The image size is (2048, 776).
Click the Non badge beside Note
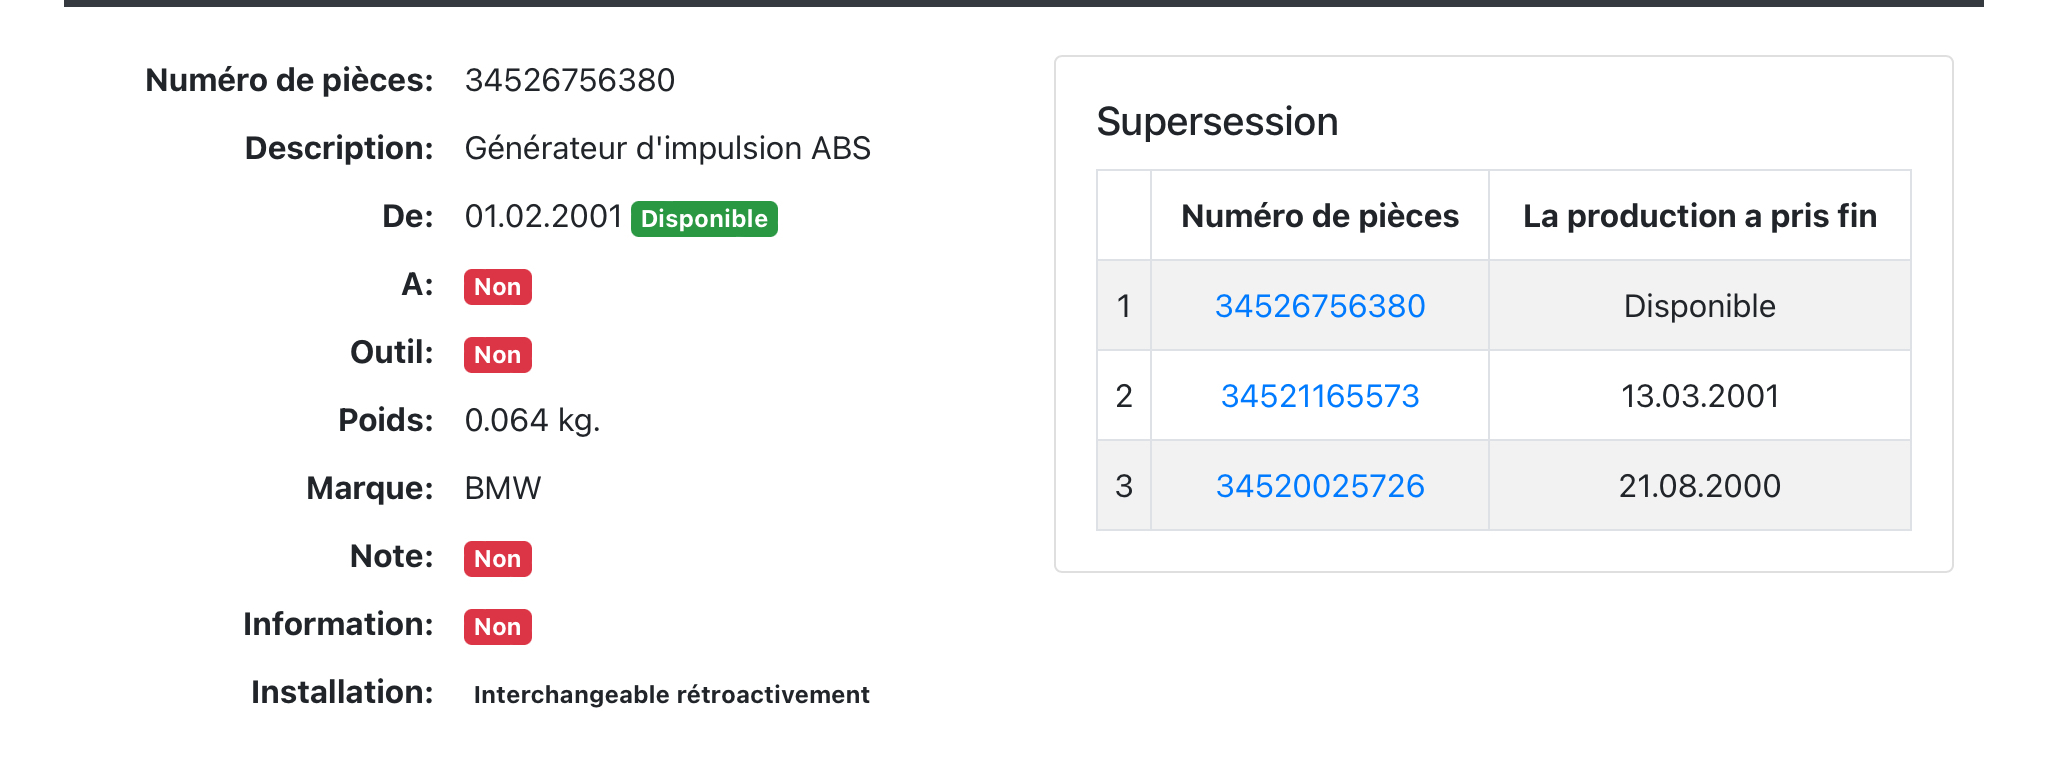(497, 559)
